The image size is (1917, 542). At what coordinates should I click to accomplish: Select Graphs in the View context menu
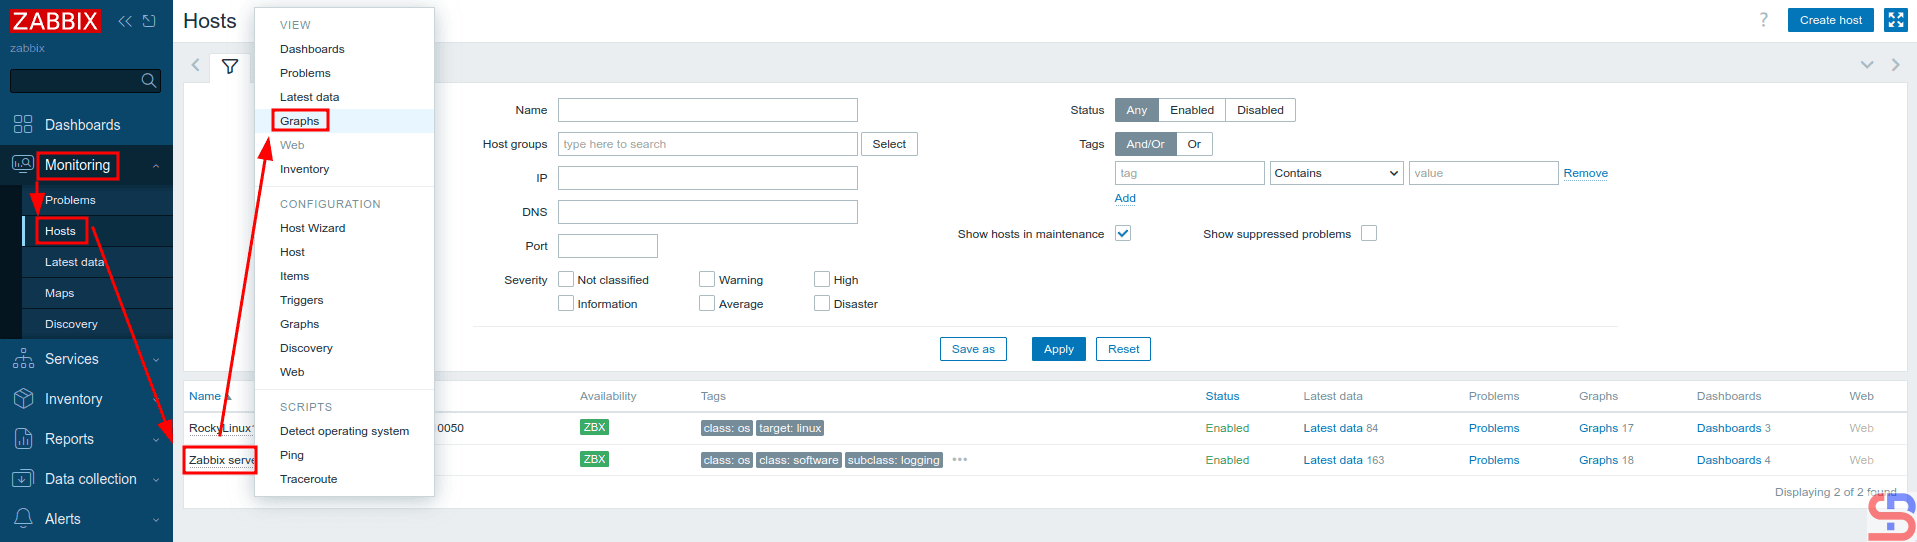[x=300, y=121]
